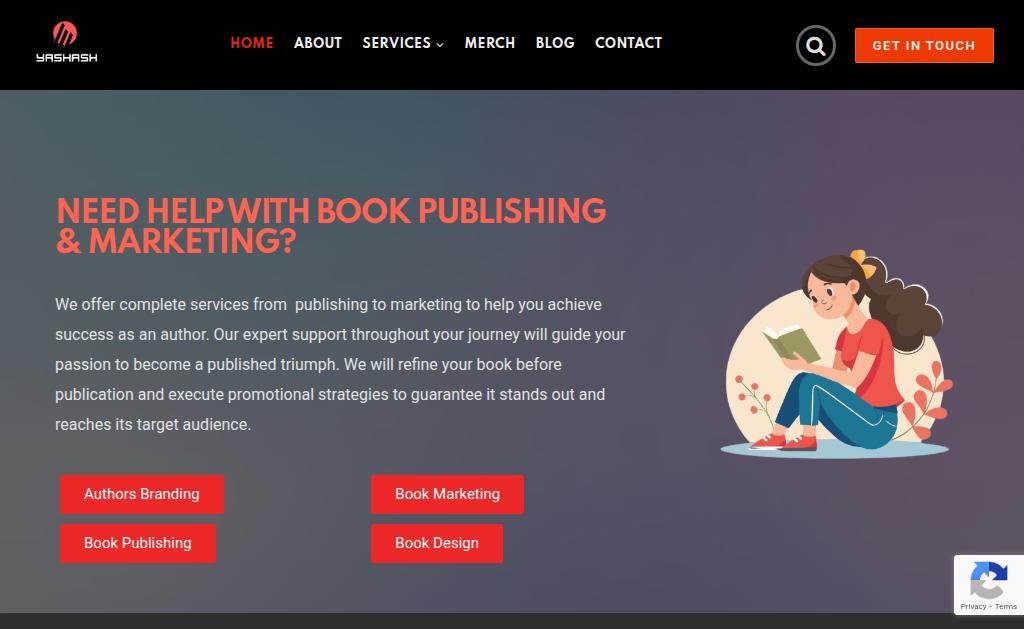Screen dimensions: 1024x629
Task: Open the Book Publishing button
Action: pyautogui.click(x=138, y=543)
